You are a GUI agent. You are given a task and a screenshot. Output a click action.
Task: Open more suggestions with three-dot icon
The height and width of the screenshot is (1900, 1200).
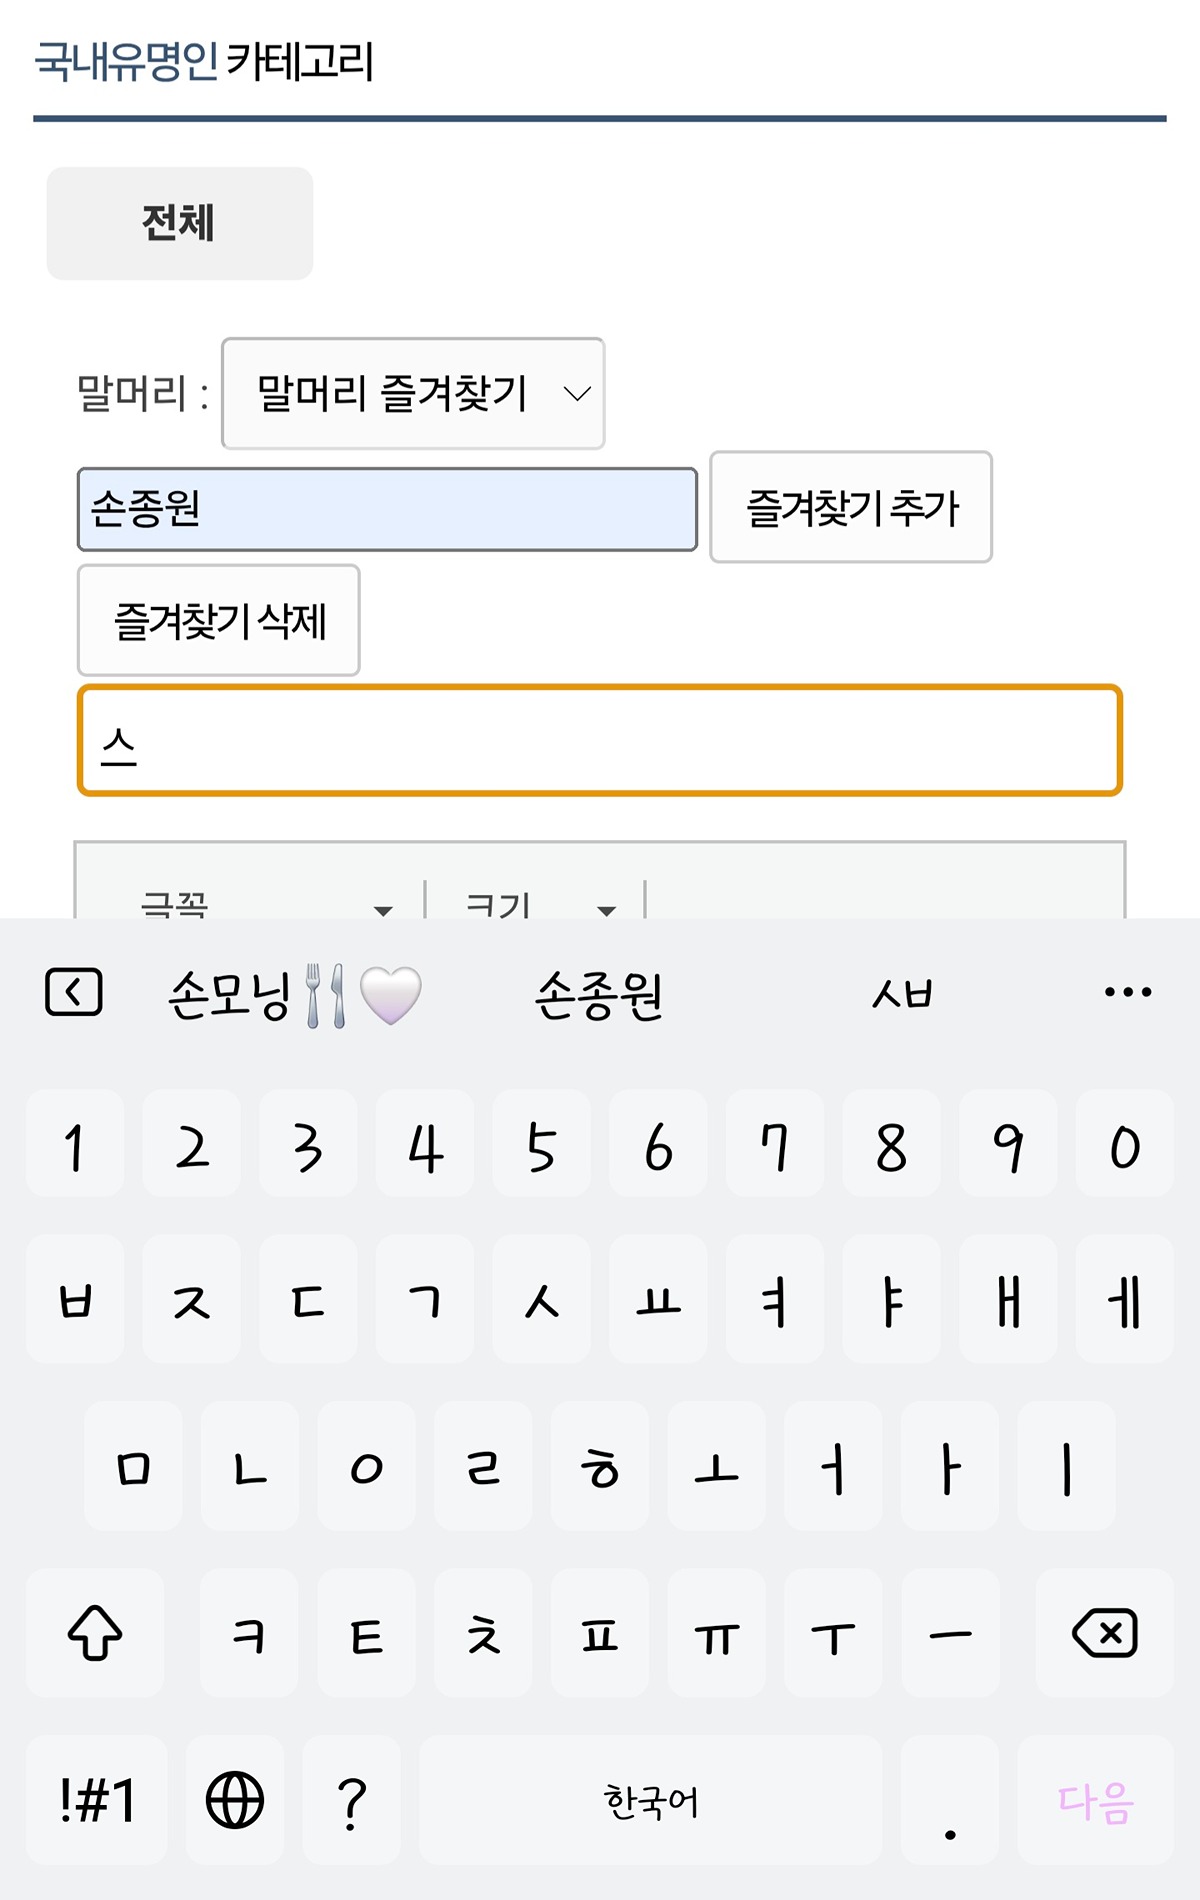click(x=1127, y=992)
